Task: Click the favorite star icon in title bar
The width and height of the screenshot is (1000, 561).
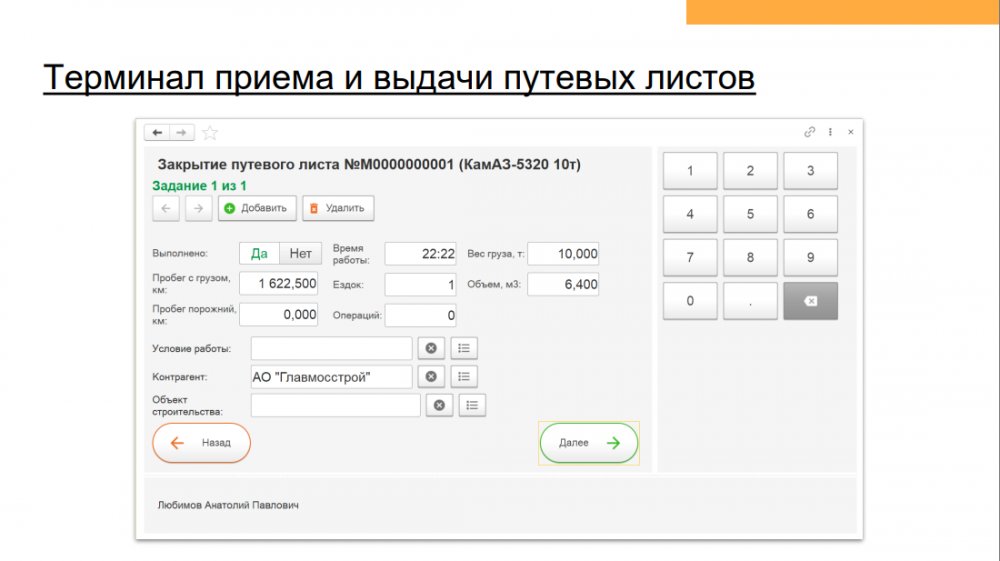Action: 210,133
